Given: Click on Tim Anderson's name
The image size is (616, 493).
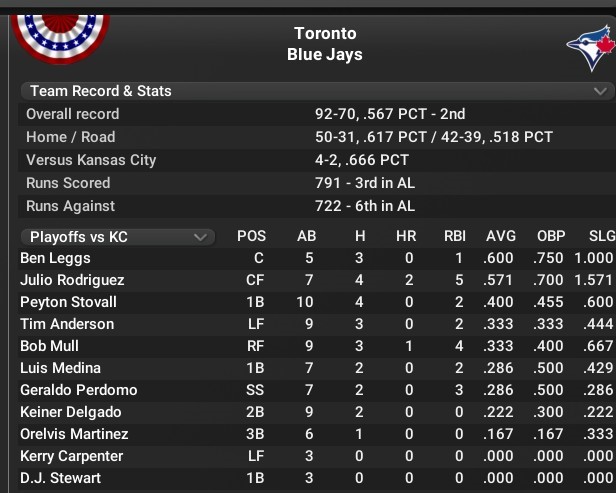Looking at the screenshot, I should click(67, 324).
